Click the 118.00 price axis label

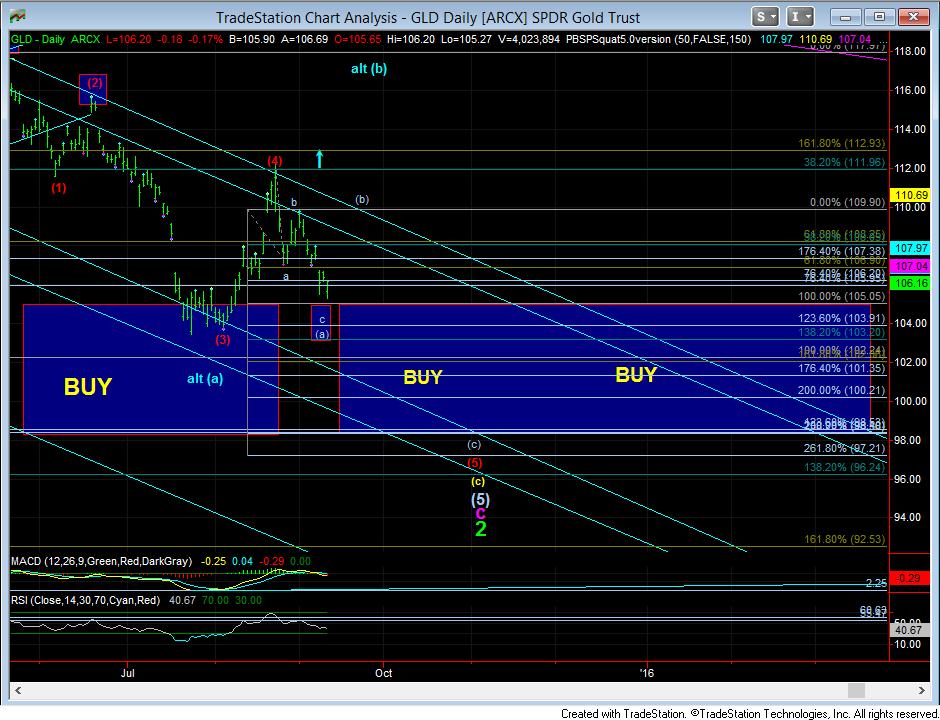click(x=911, y=52)
